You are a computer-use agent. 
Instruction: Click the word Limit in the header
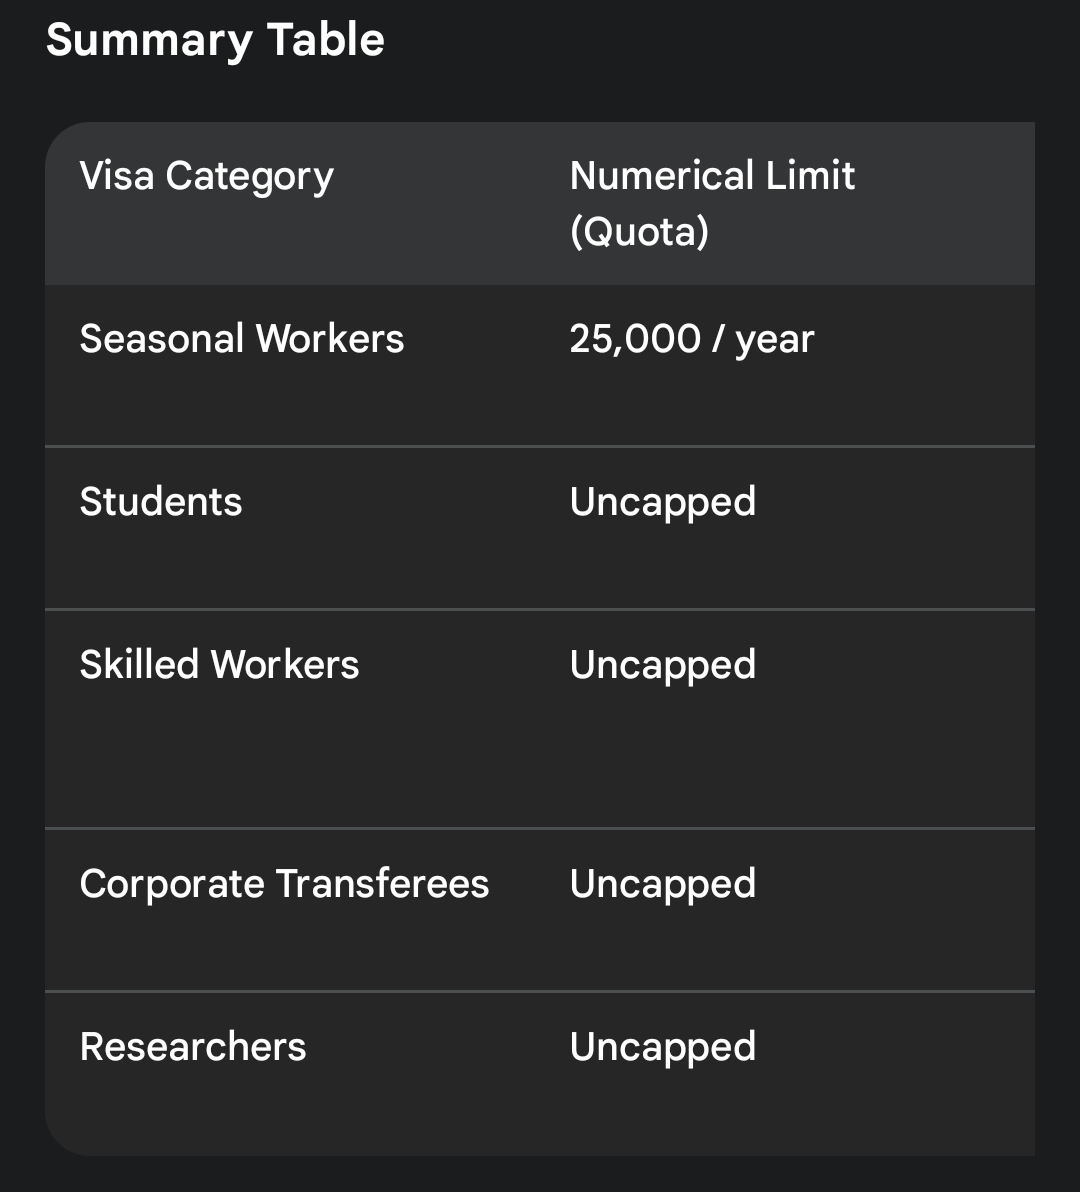pyautogui.click(x=810, y=176)
